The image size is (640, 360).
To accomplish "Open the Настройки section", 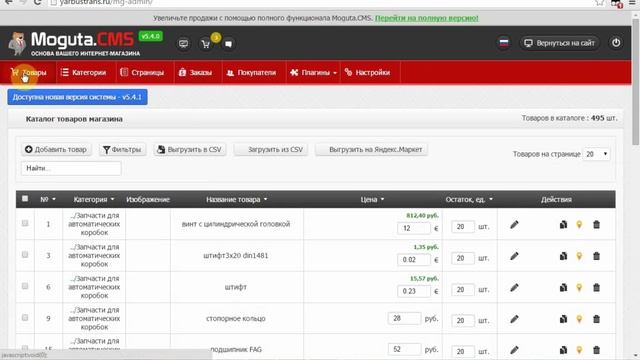I will click(367, 73).
